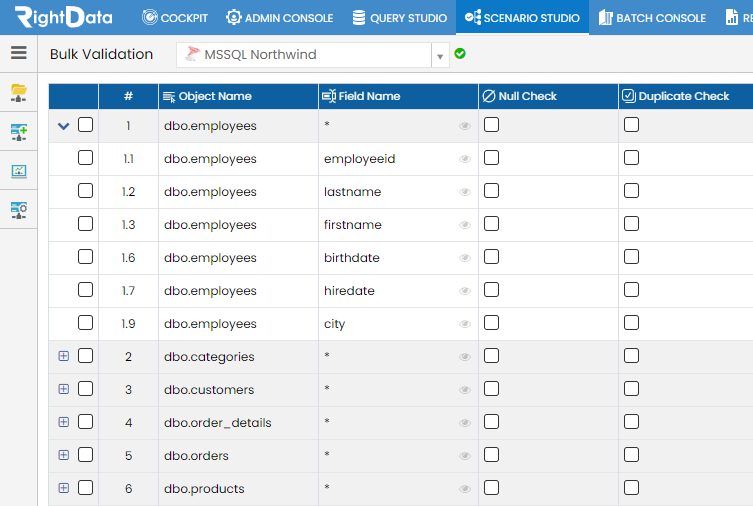Enable Duplicate Check for hiredate
This screenshot has width=753, height=506.
pyautogui.click(x=632, y=289)
